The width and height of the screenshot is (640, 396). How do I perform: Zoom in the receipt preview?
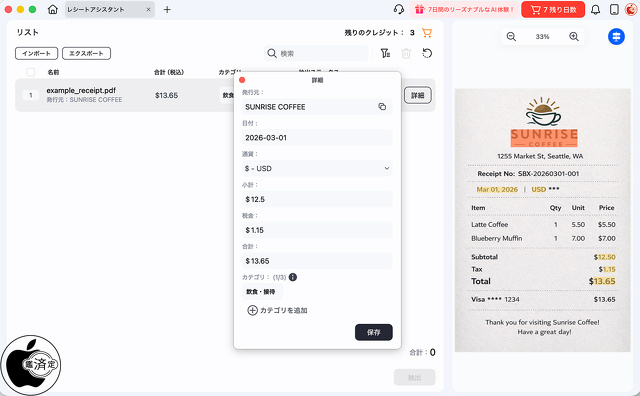click(574, 37)
